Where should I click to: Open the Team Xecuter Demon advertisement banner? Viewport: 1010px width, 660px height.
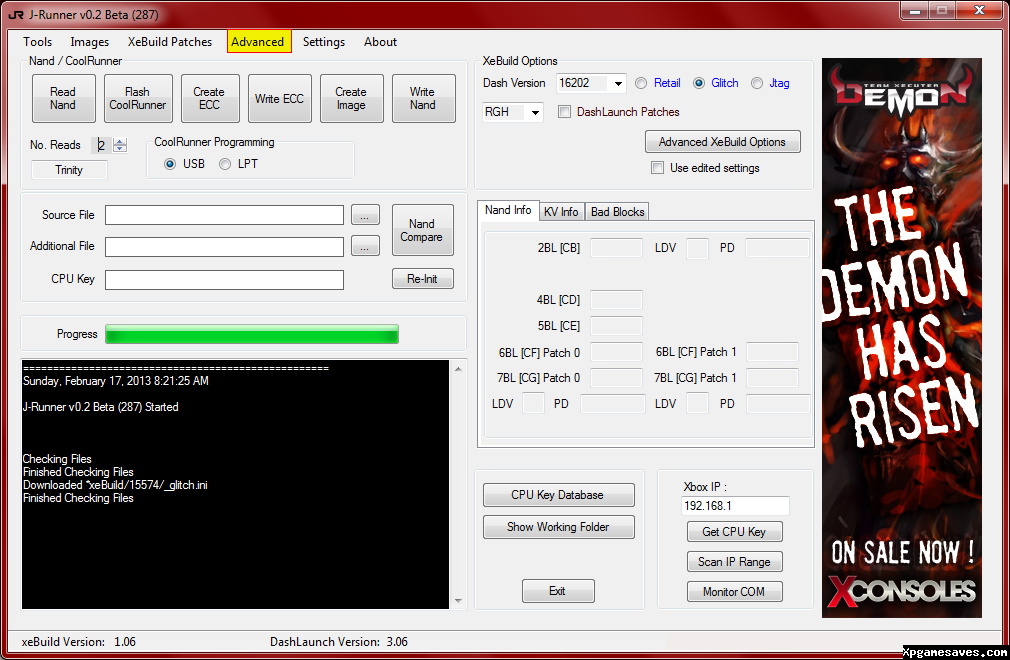click(x=902, y=337)
